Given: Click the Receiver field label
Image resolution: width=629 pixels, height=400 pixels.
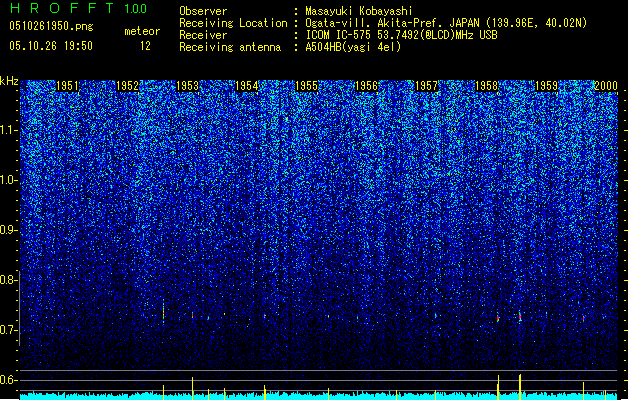Looking at the screenshot, I should tap(203, 35).
